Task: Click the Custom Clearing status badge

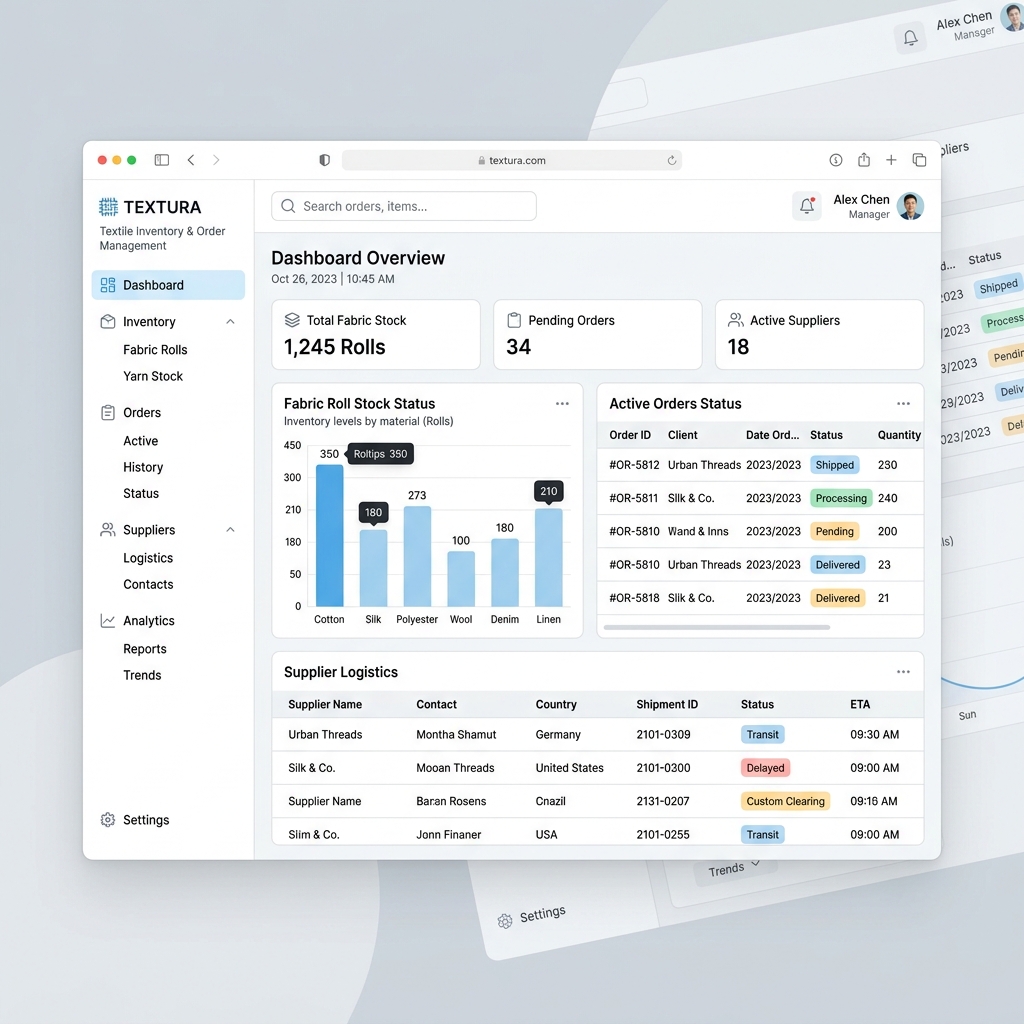Action: 786,801
